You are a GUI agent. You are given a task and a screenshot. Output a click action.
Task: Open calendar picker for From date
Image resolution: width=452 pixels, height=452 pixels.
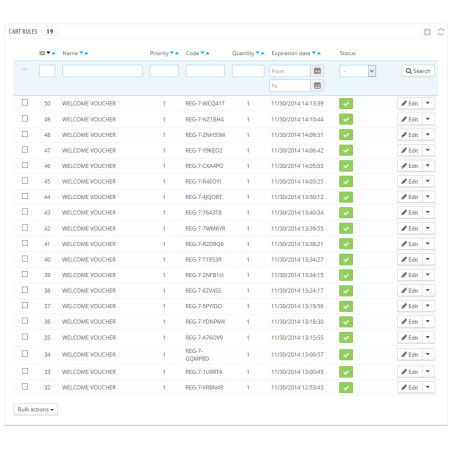click(x=317, y=71)
